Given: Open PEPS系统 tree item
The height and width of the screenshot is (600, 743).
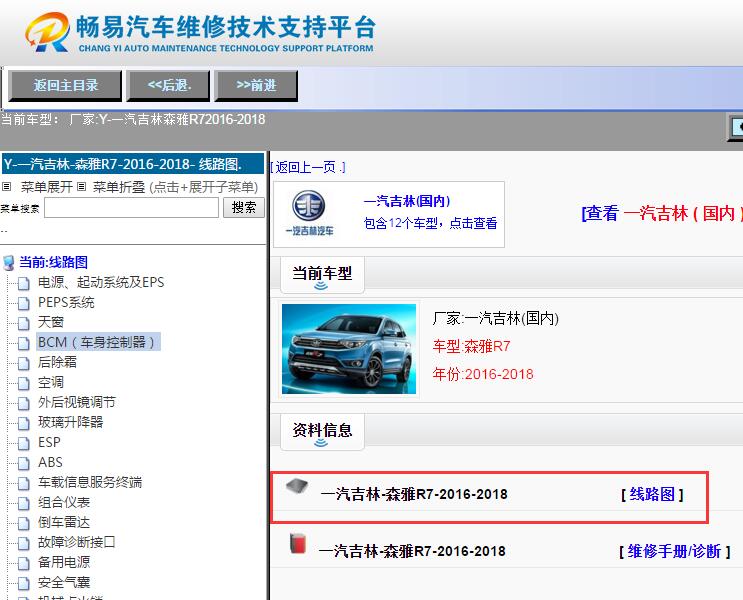Looking at the screenshot, I should 66,302.
